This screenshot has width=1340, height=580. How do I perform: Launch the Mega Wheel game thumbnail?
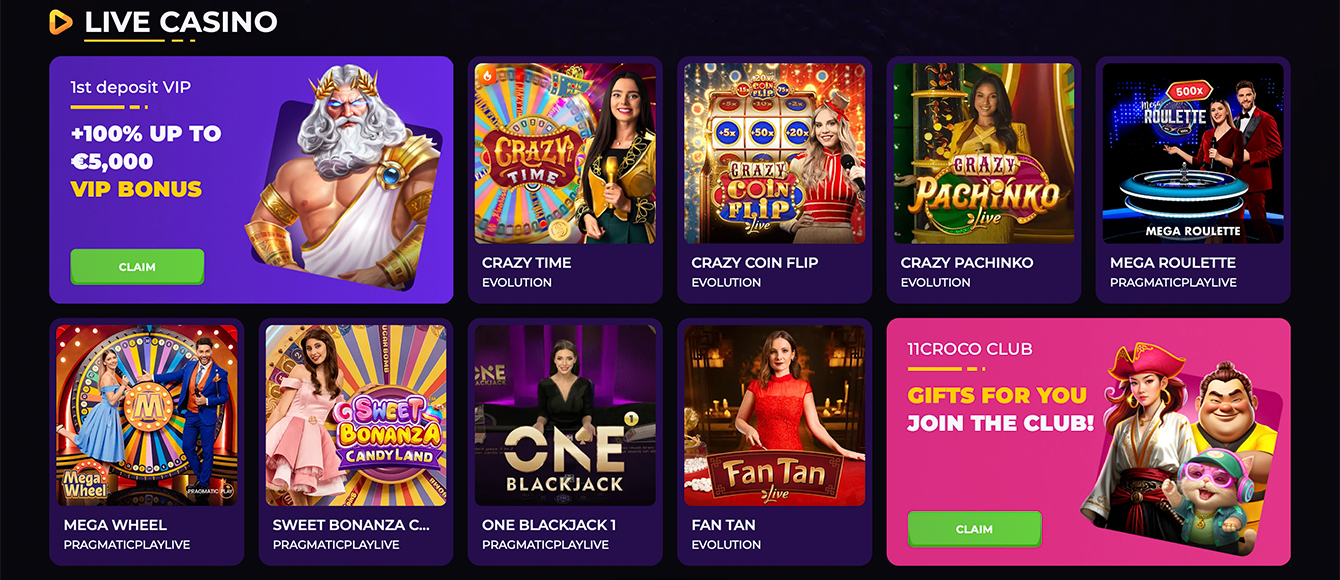(x=147, y=415)
